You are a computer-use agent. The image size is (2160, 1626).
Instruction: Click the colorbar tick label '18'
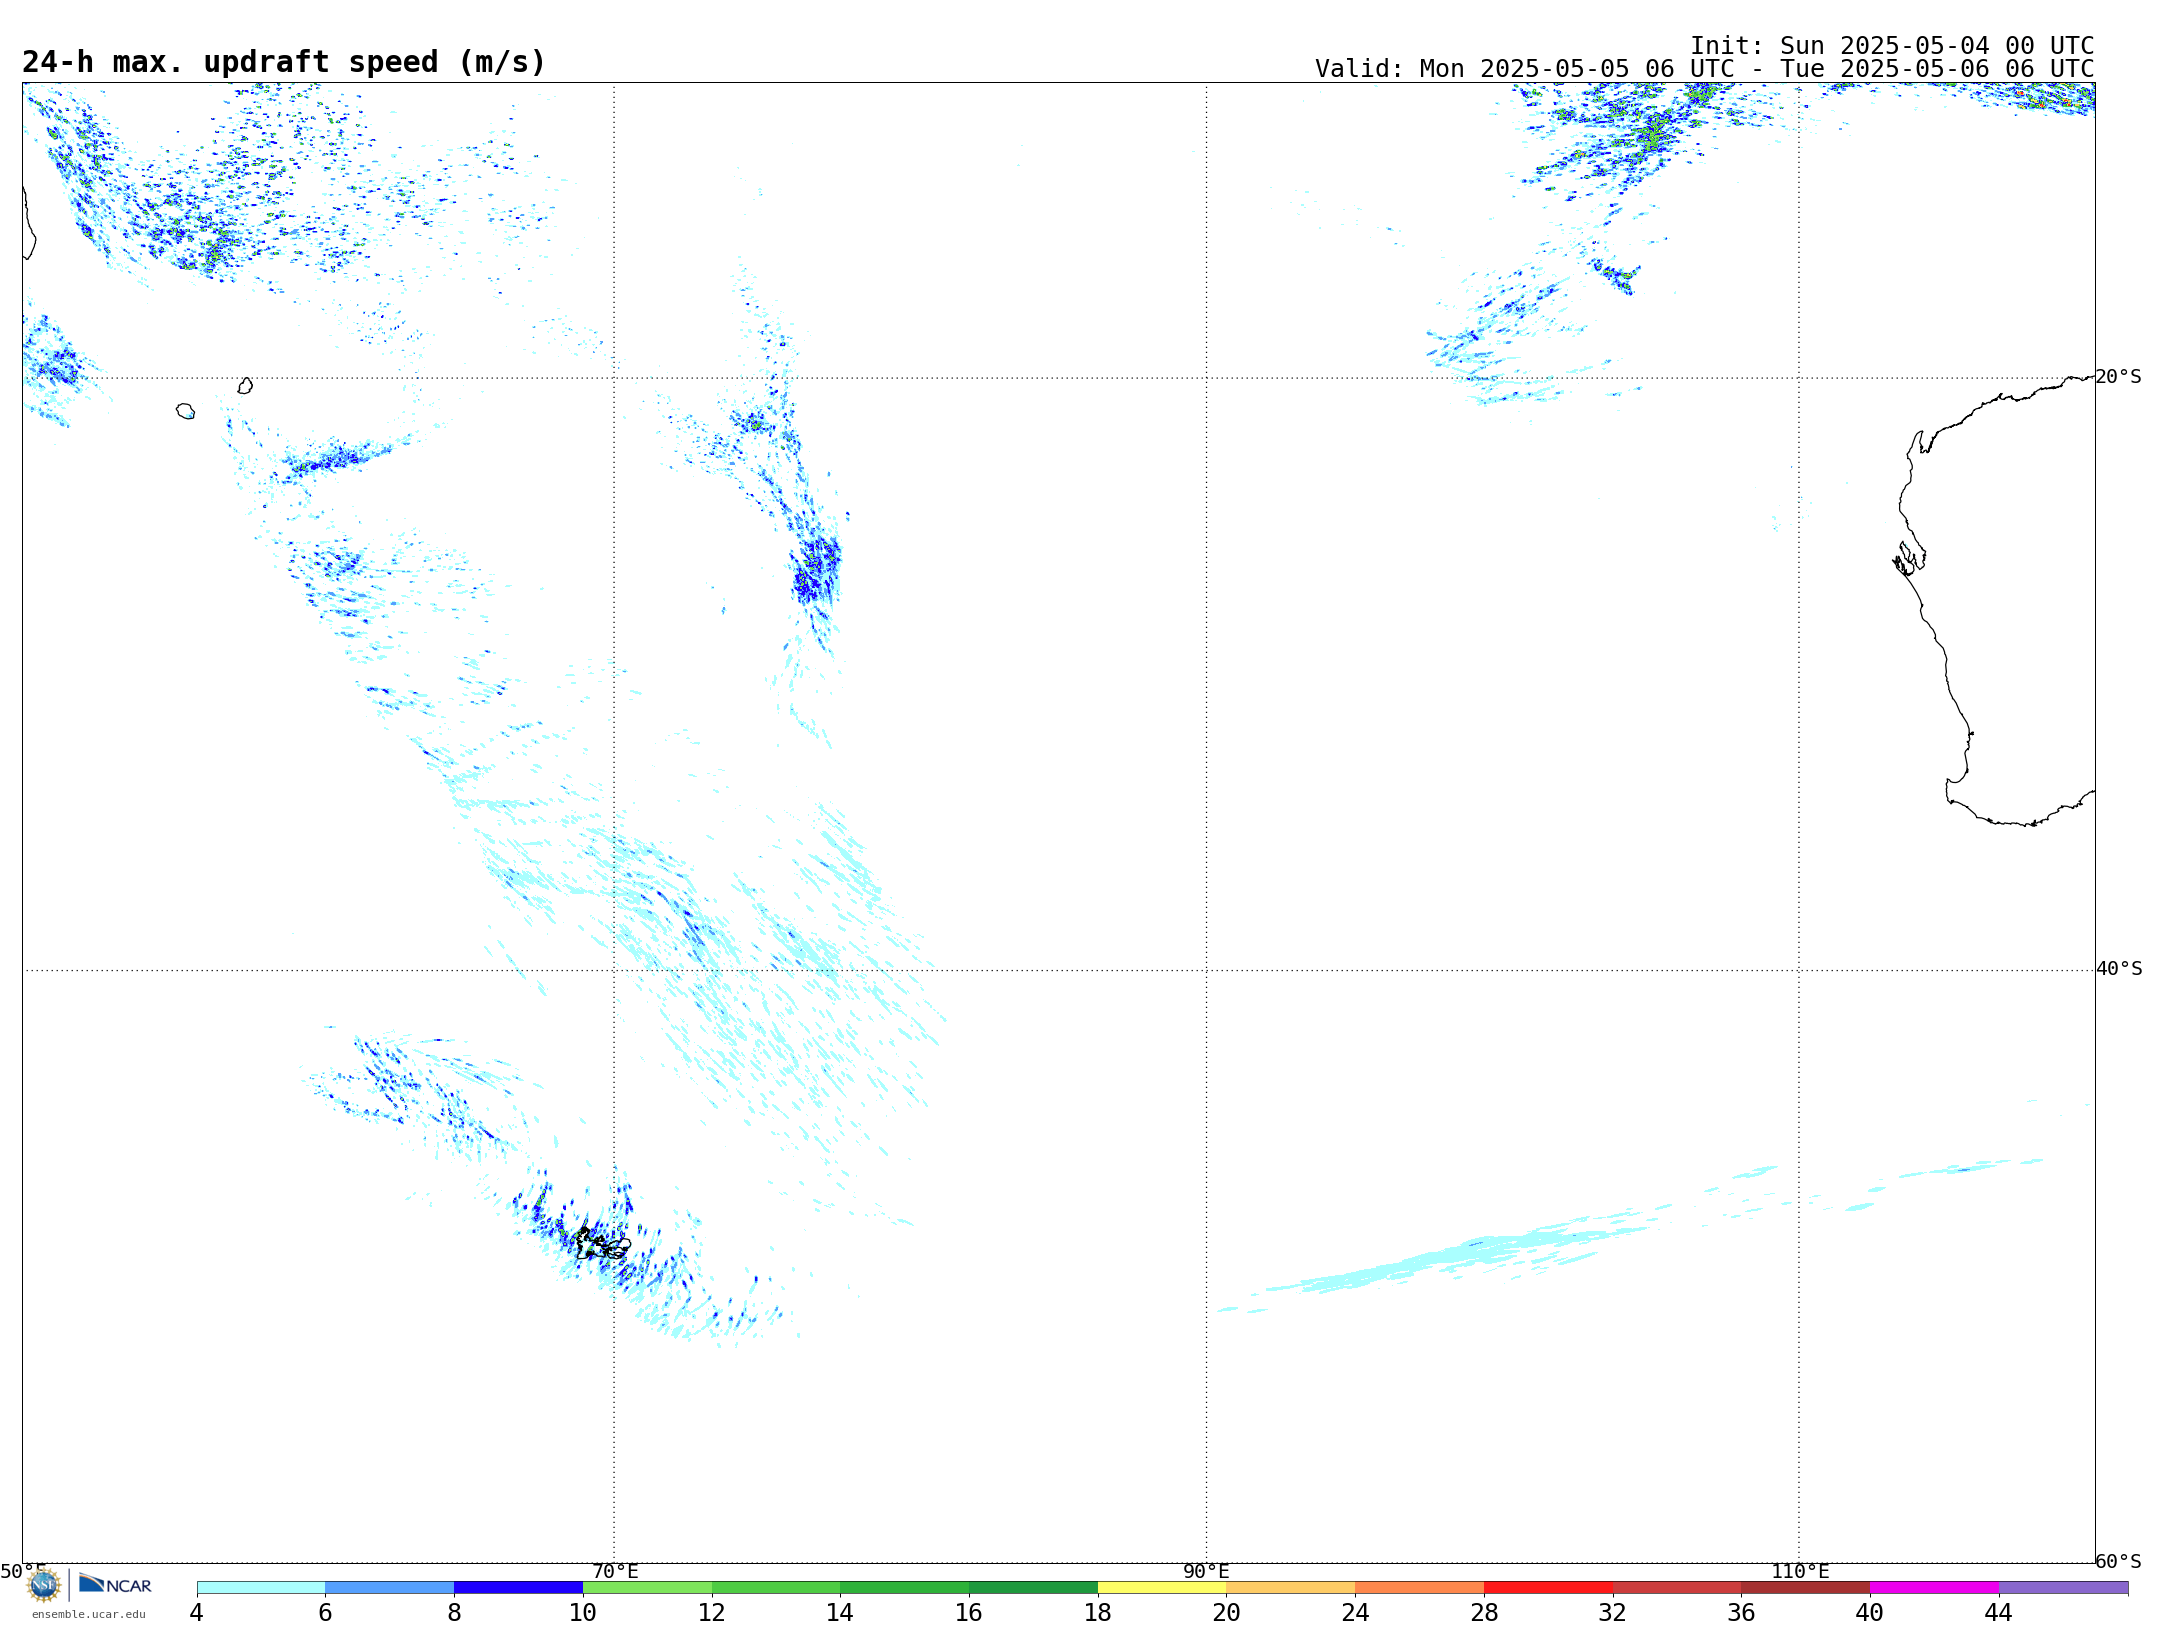point(1098,1612)
